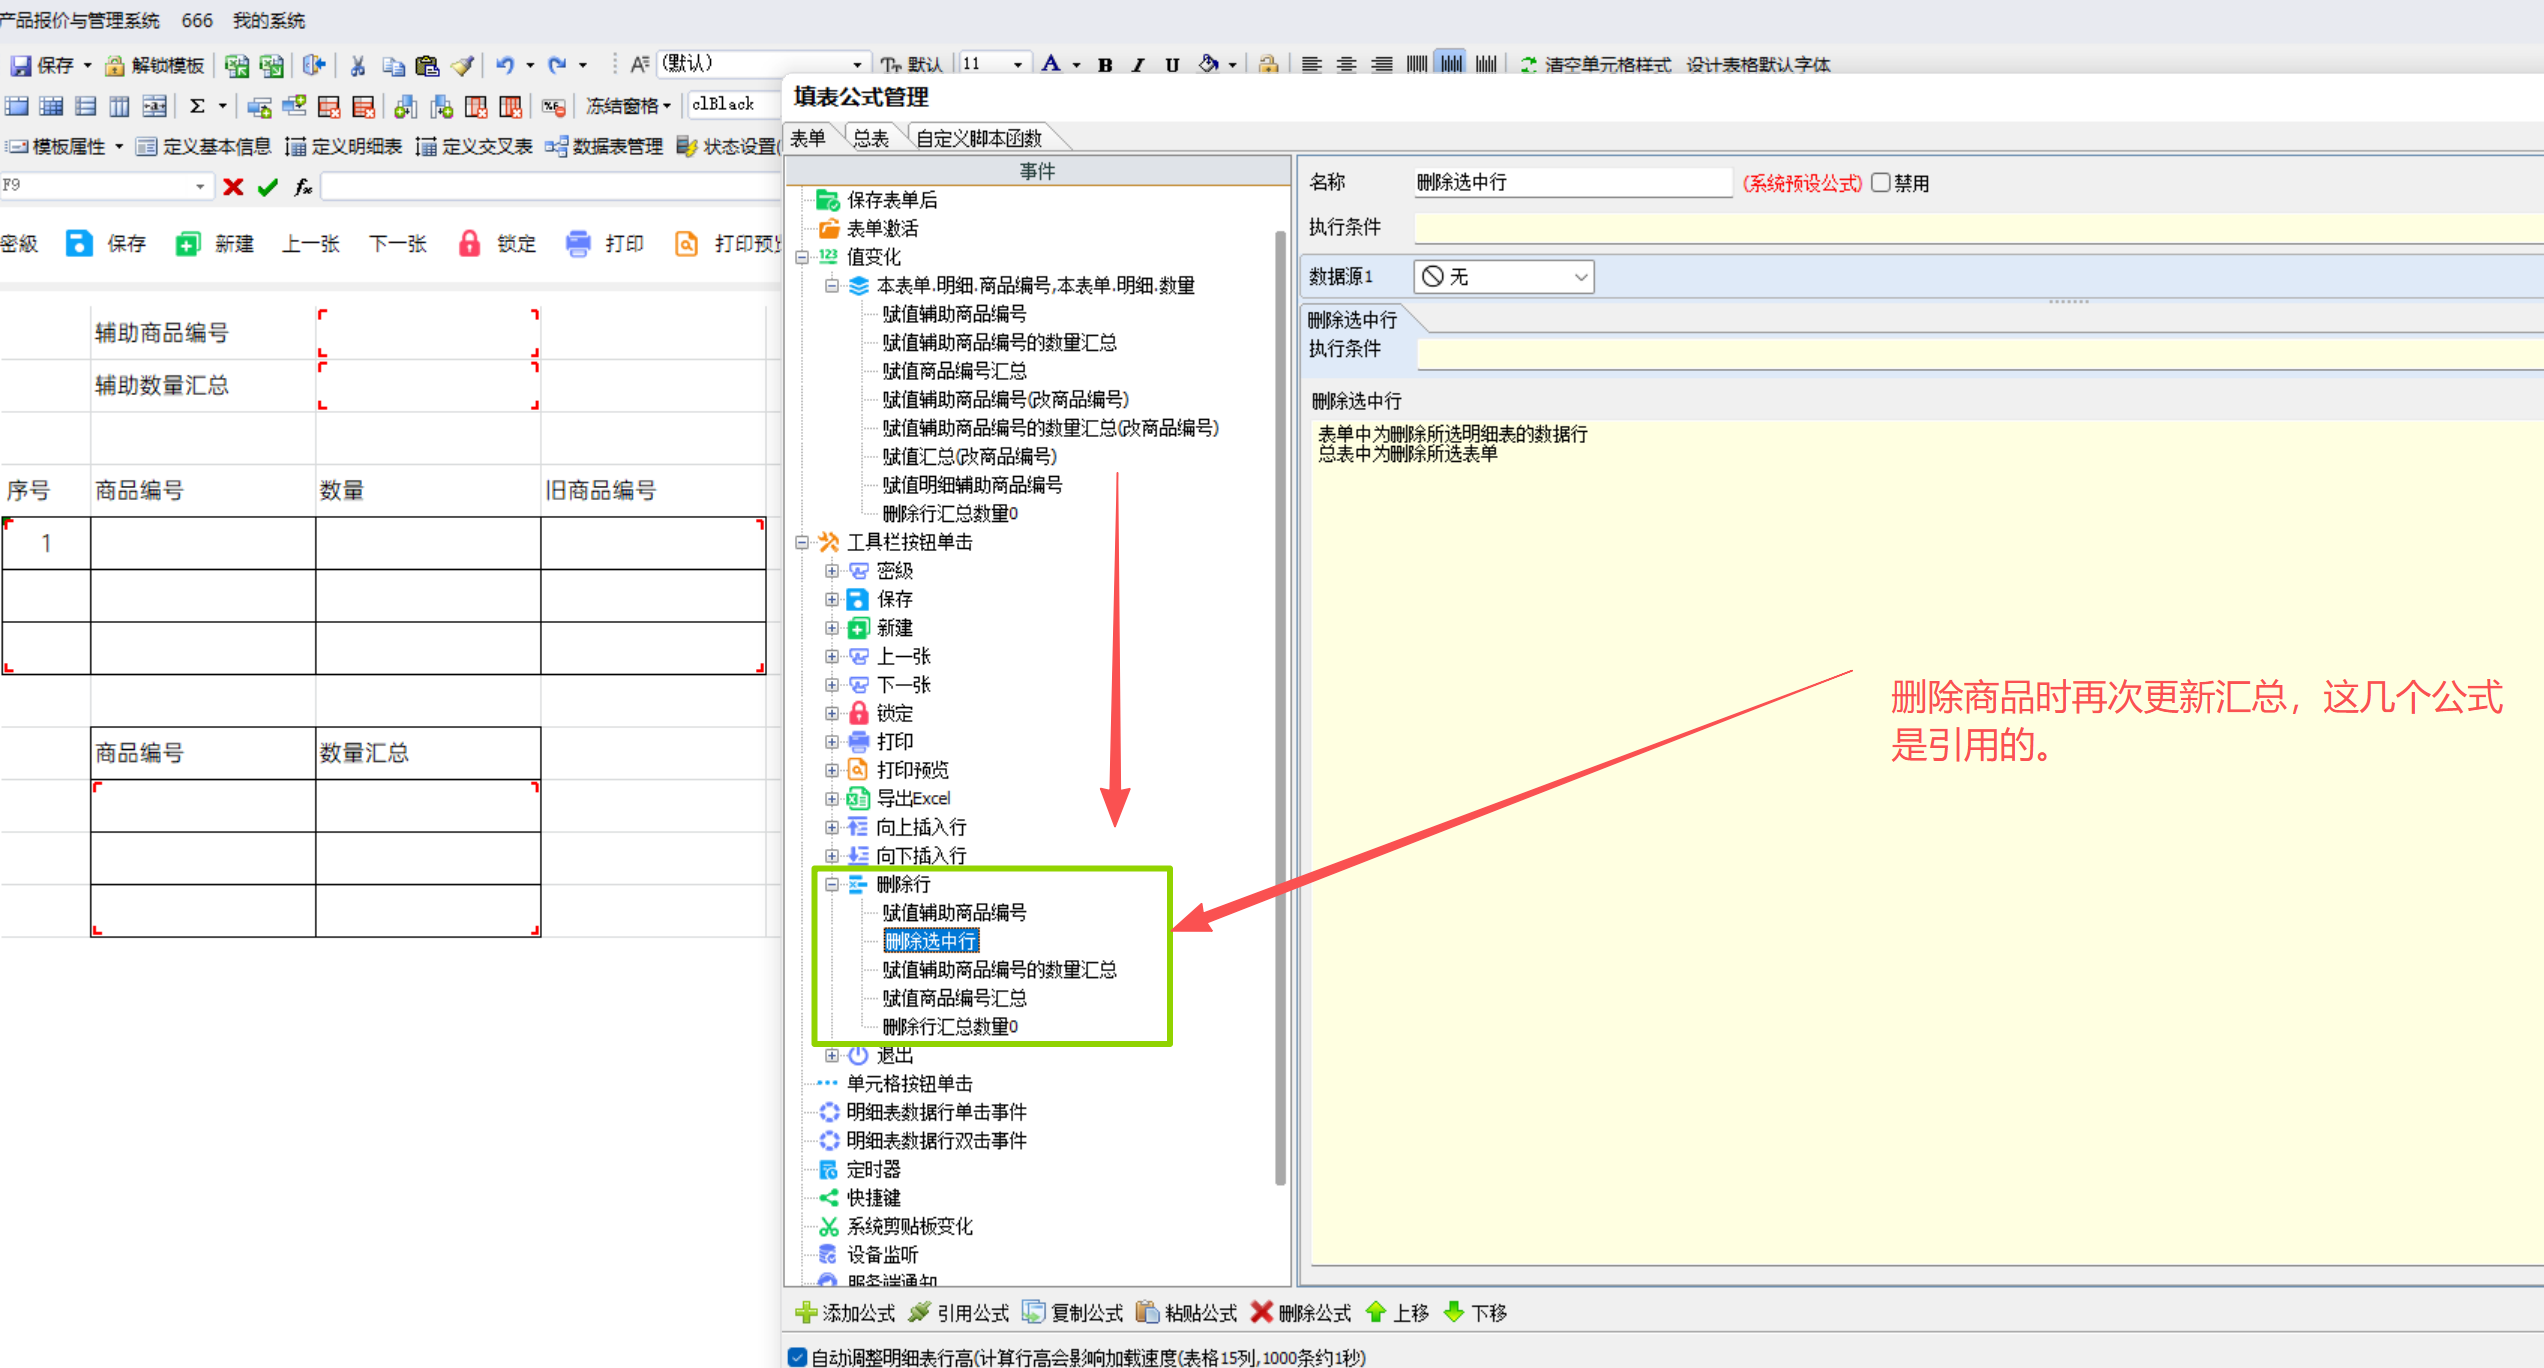Click the AutoSum sigma icon
Screen dimensions: 2544x1368
tap(198, 106)
